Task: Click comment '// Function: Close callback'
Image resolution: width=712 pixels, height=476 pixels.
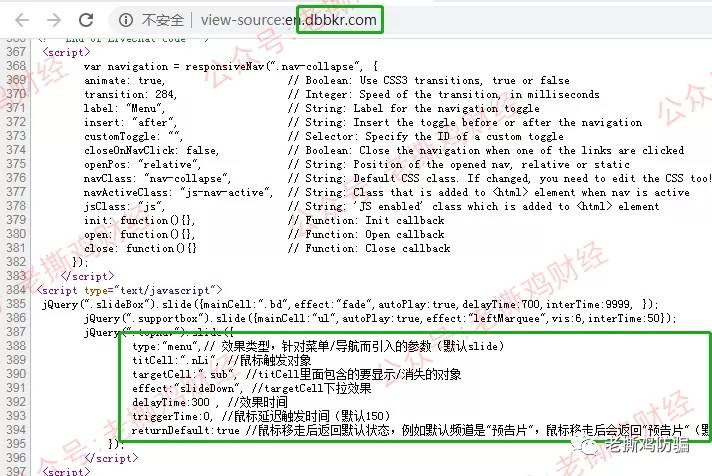Action: pos(369,248)
